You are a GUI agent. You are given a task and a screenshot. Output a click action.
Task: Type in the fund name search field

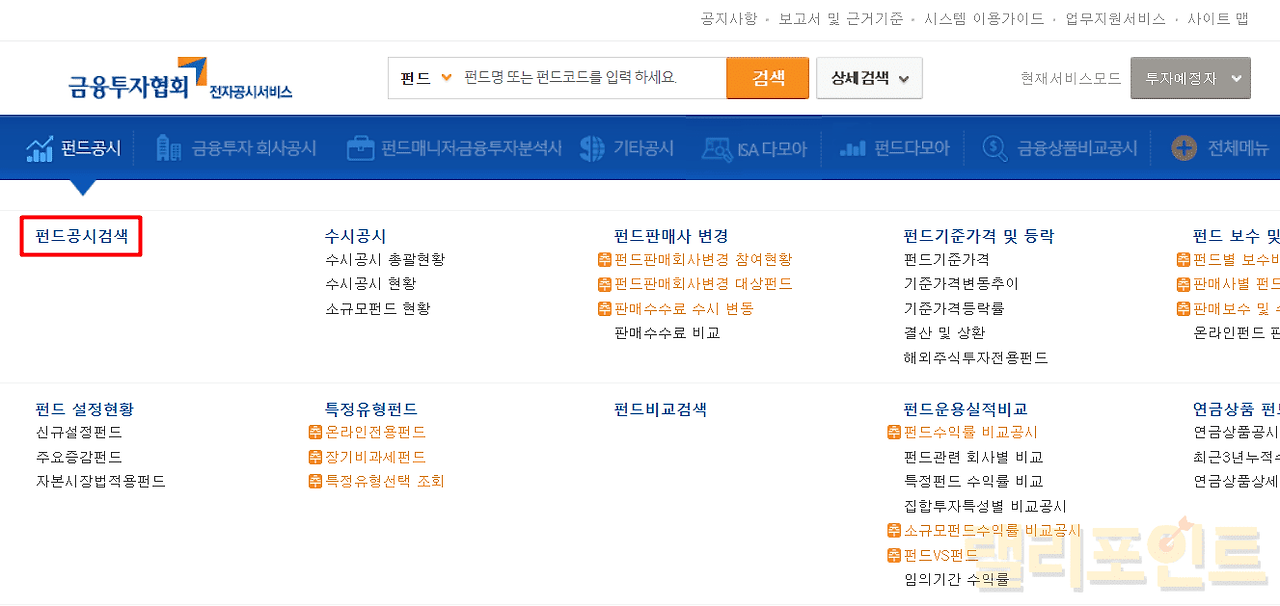point(590,78)
